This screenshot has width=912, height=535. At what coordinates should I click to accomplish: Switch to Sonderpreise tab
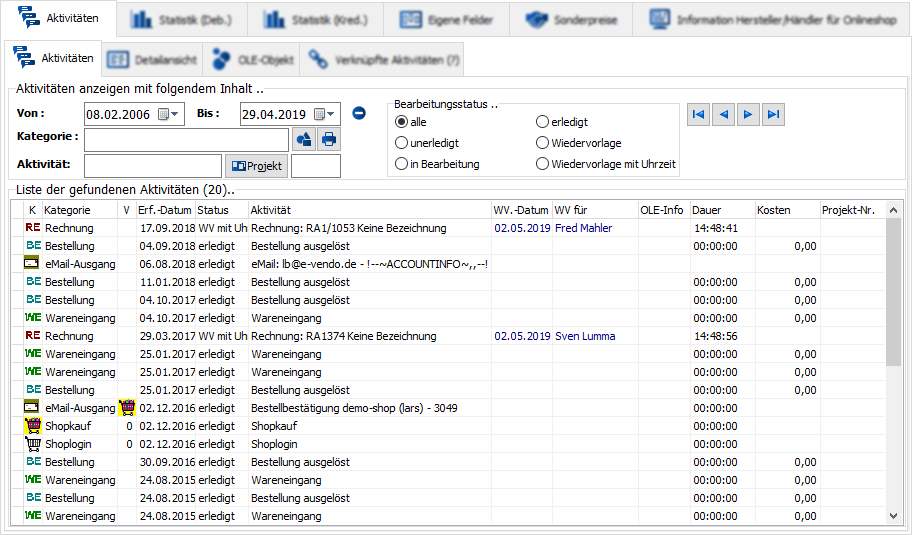tap(571, 20)
